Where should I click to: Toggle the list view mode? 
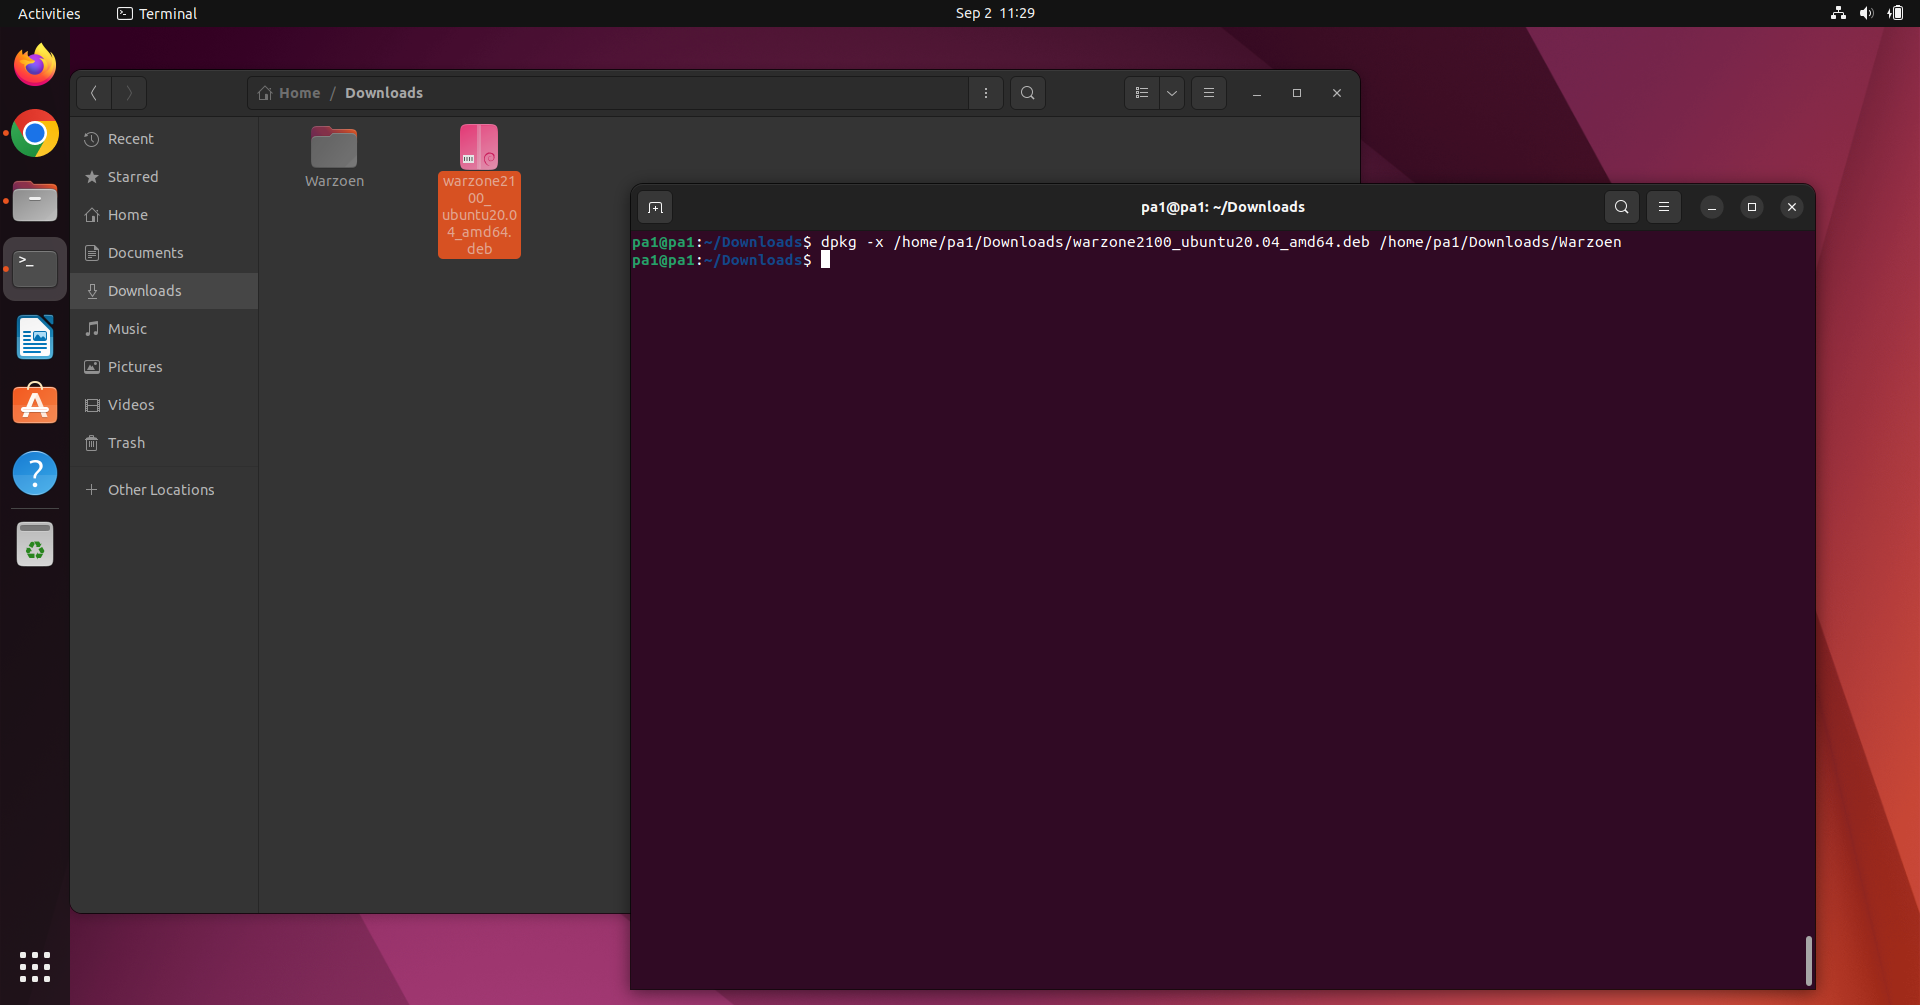1142,92
